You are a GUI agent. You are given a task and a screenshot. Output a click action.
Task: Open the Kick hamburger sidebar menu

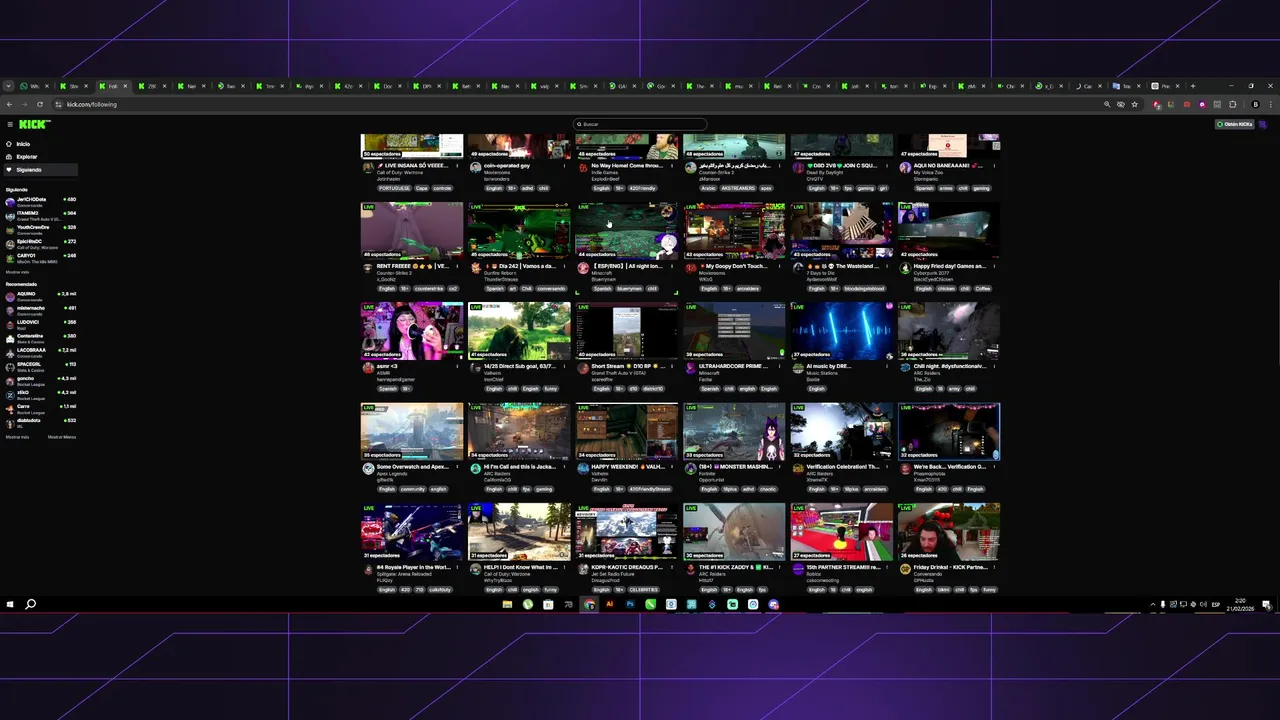click(x=9, y=124)
